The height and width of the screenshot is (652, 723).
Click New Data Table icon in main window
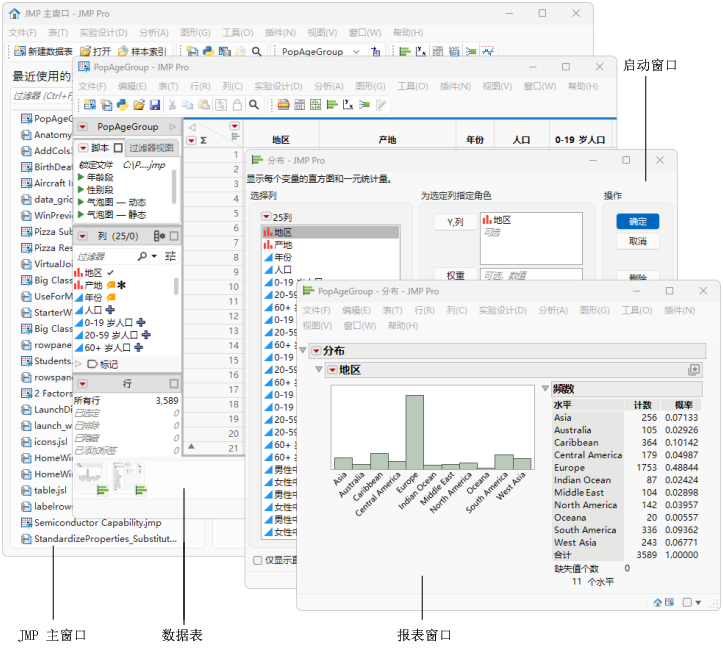[19, 51]
